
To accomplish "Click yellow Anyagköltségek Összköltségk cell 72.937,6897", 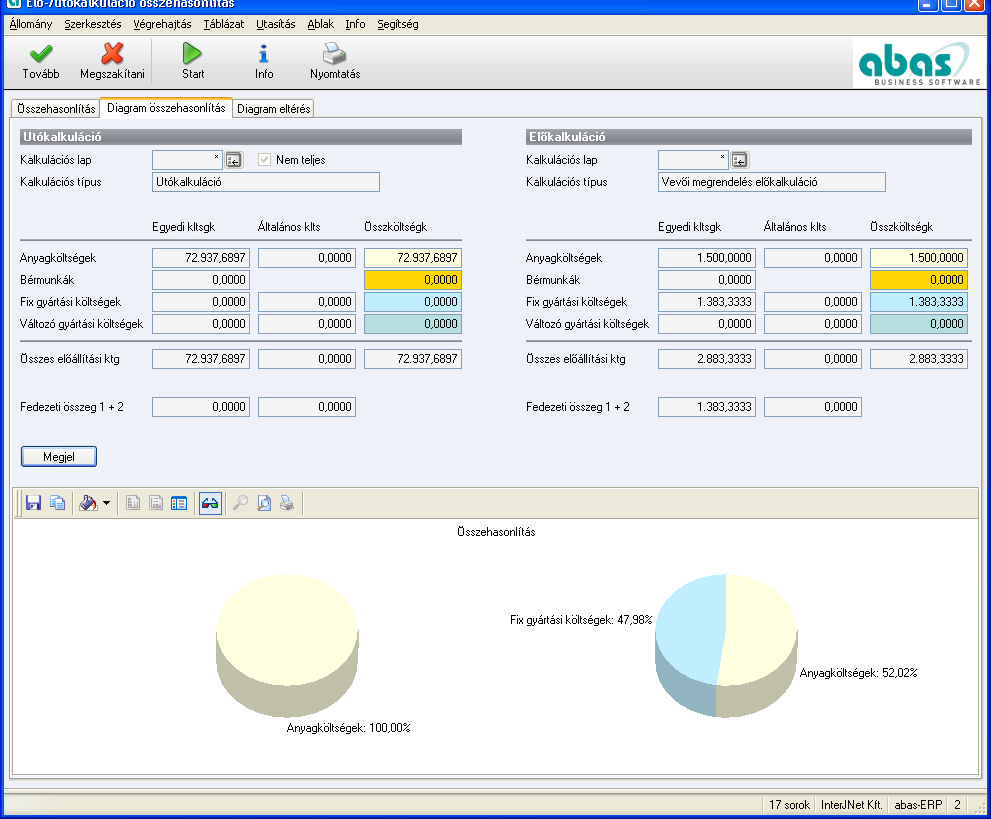I will tap(413, 258).
